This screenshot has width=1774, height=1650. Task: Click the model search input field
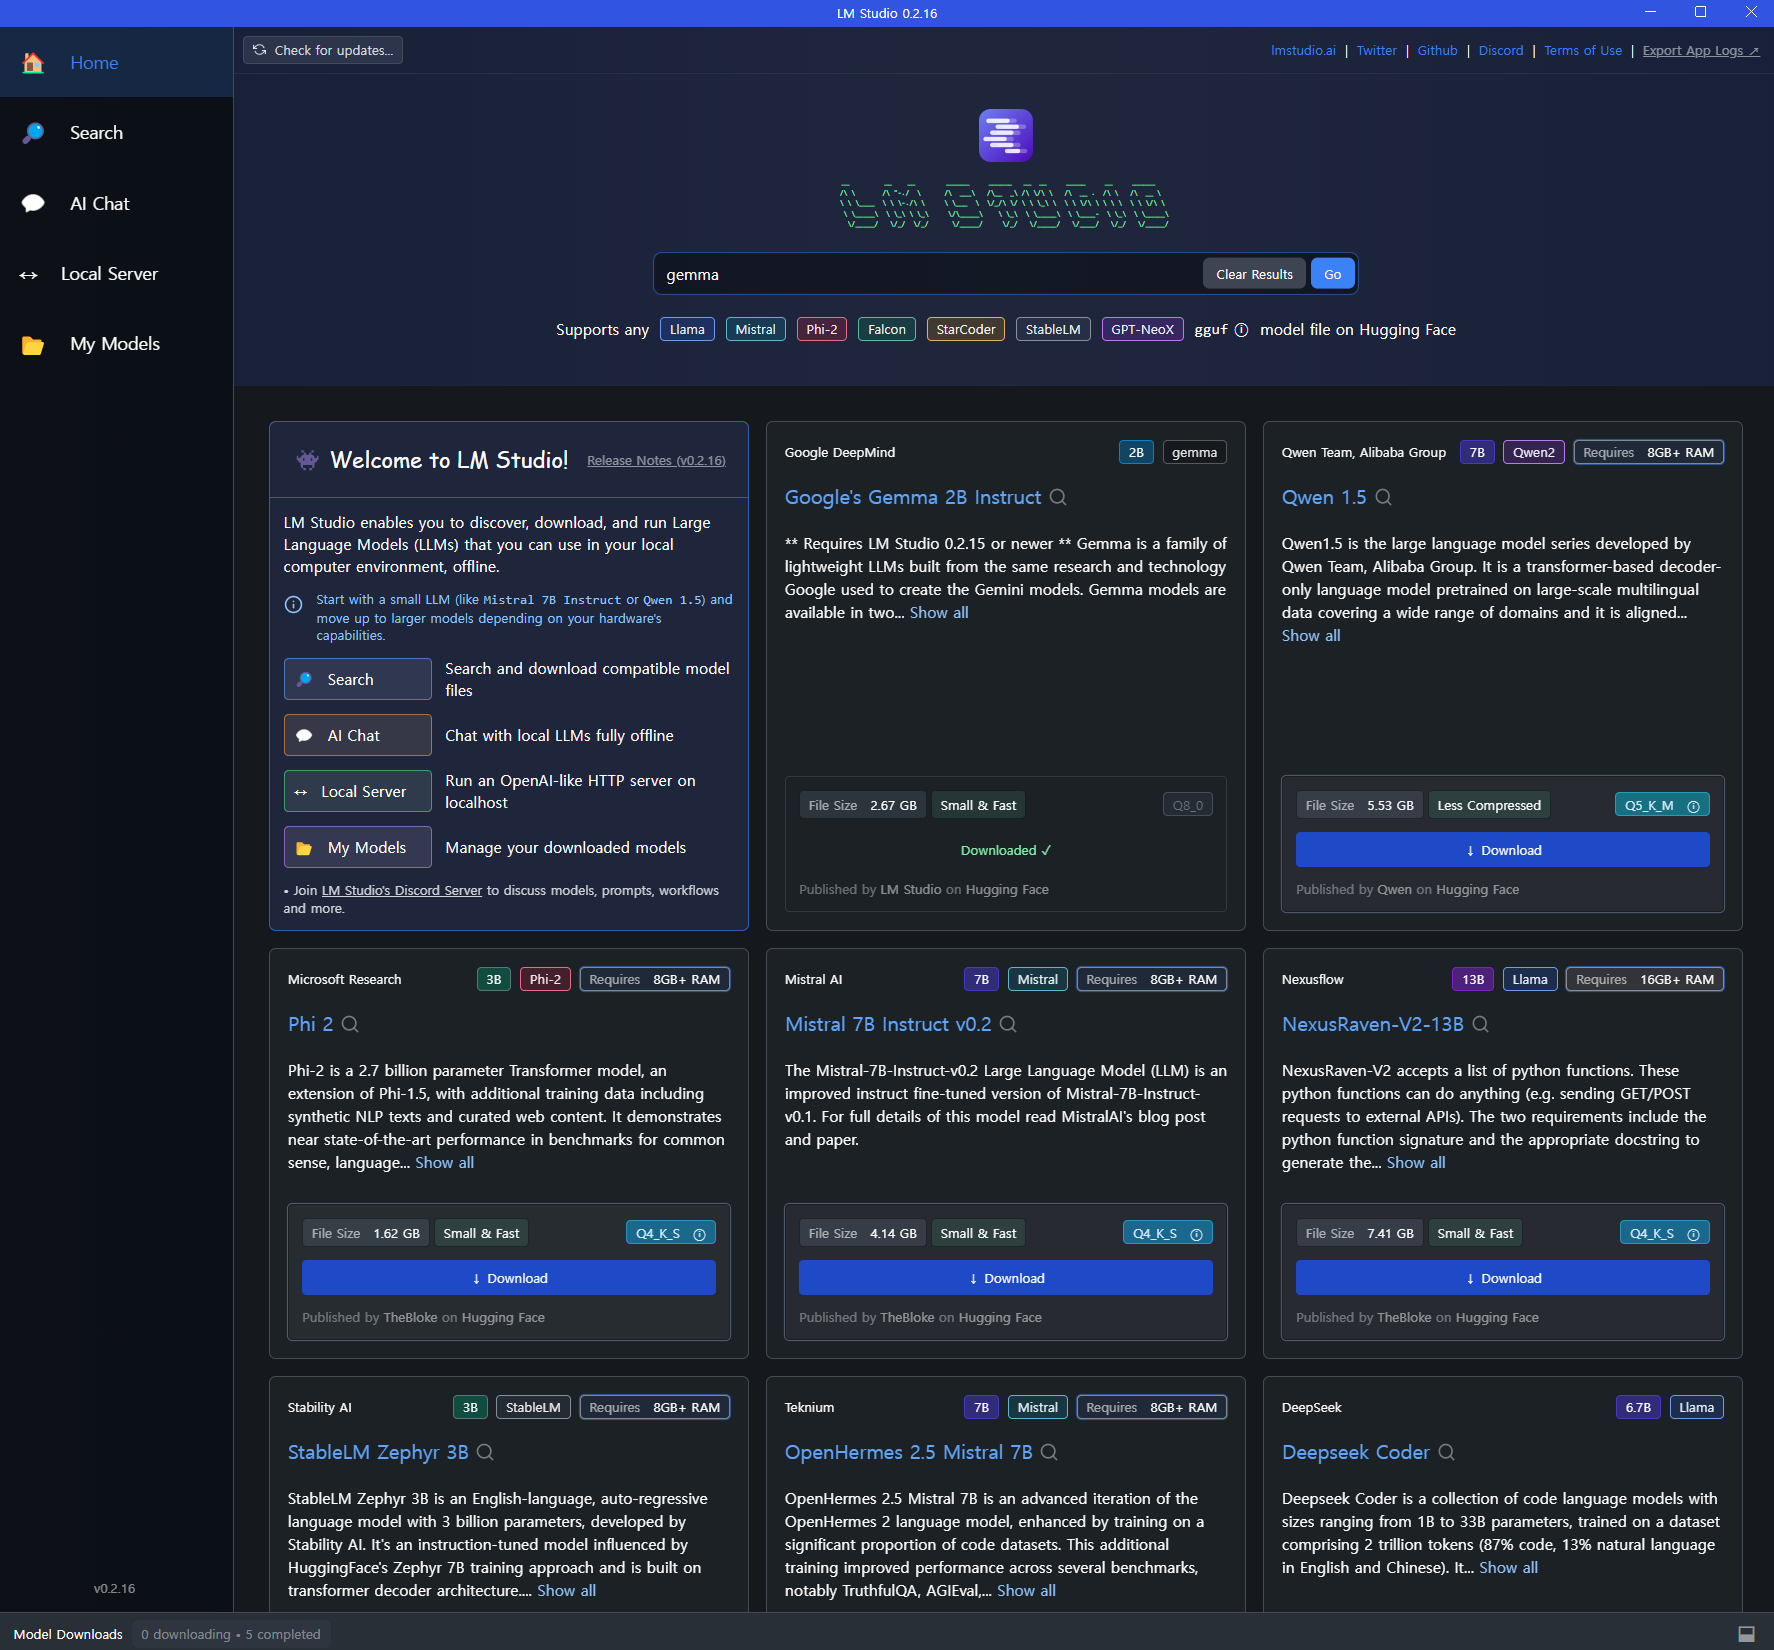(928, 274)
